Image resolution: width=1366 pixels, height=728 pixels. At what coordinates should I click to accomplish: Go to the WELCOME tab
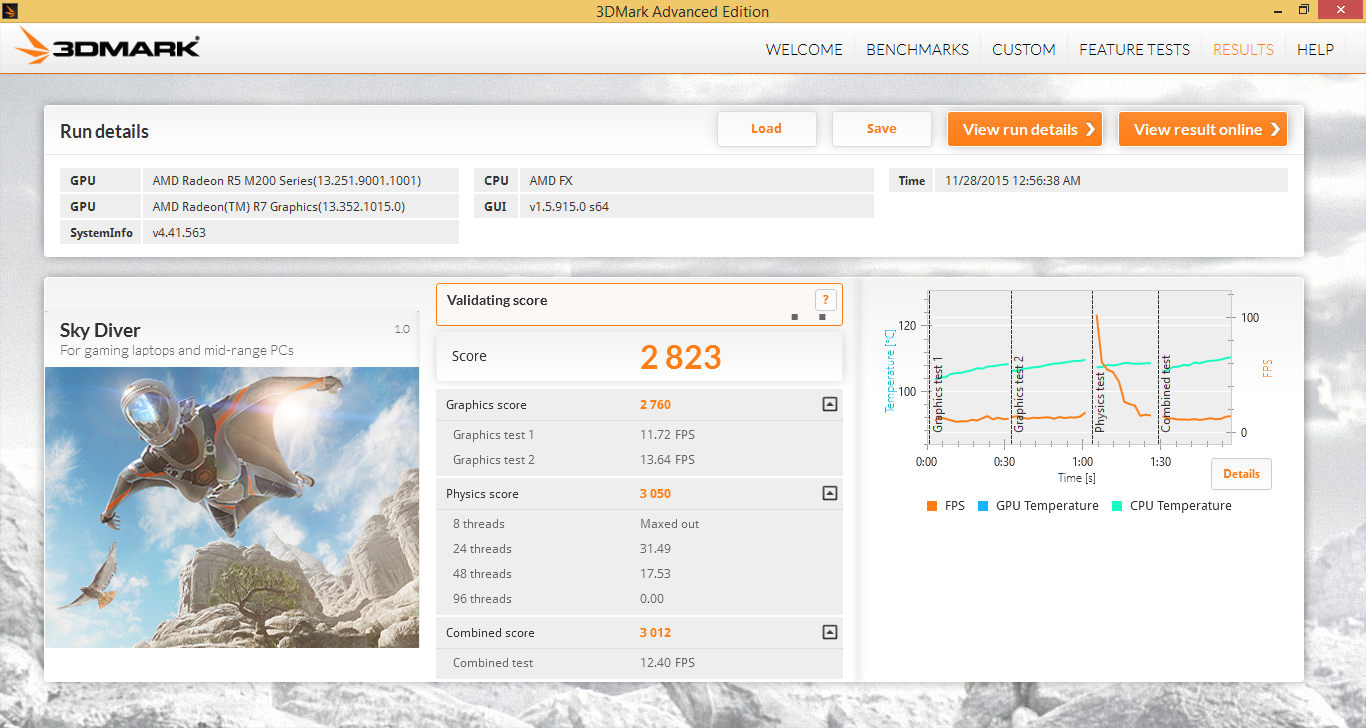click(804, 49)
